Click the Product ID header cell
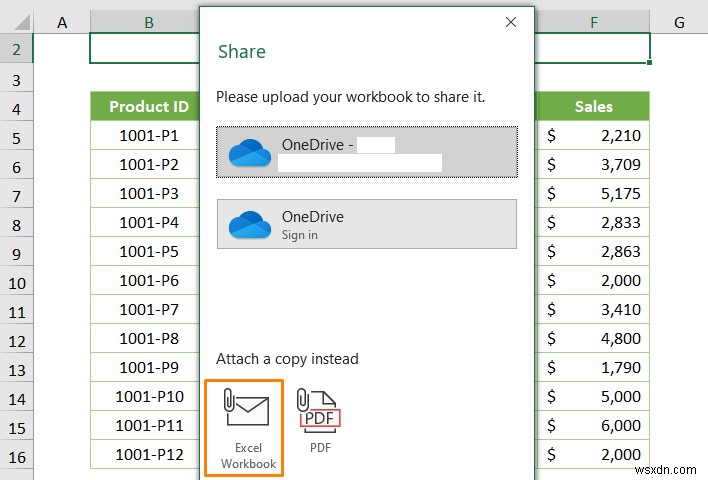Screen dimensions: 708x480 [x=148, y=107]
